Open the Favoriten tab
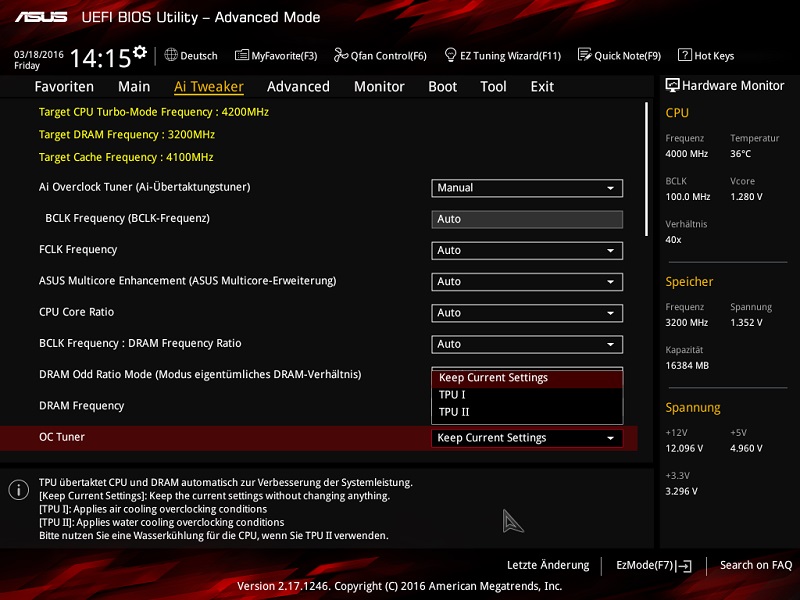The width and height of the screenshot is (800, 600). click(64, 87)
